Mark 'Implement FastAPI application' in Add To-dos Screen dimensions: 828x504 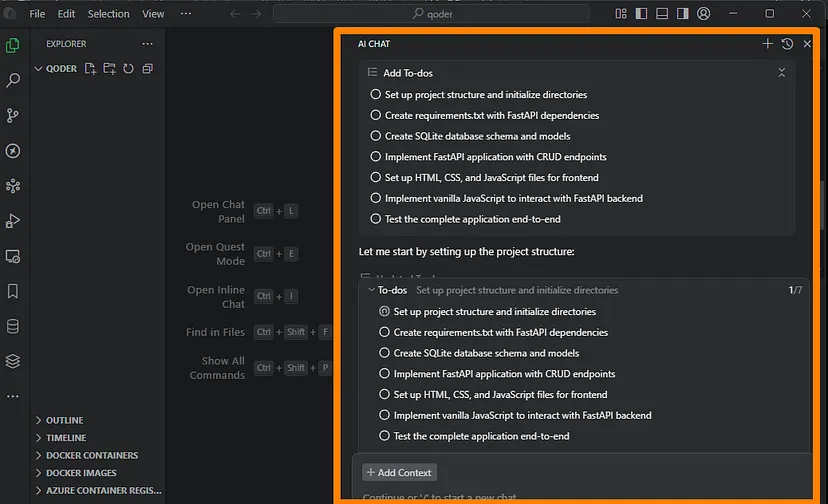click(375, 156)
